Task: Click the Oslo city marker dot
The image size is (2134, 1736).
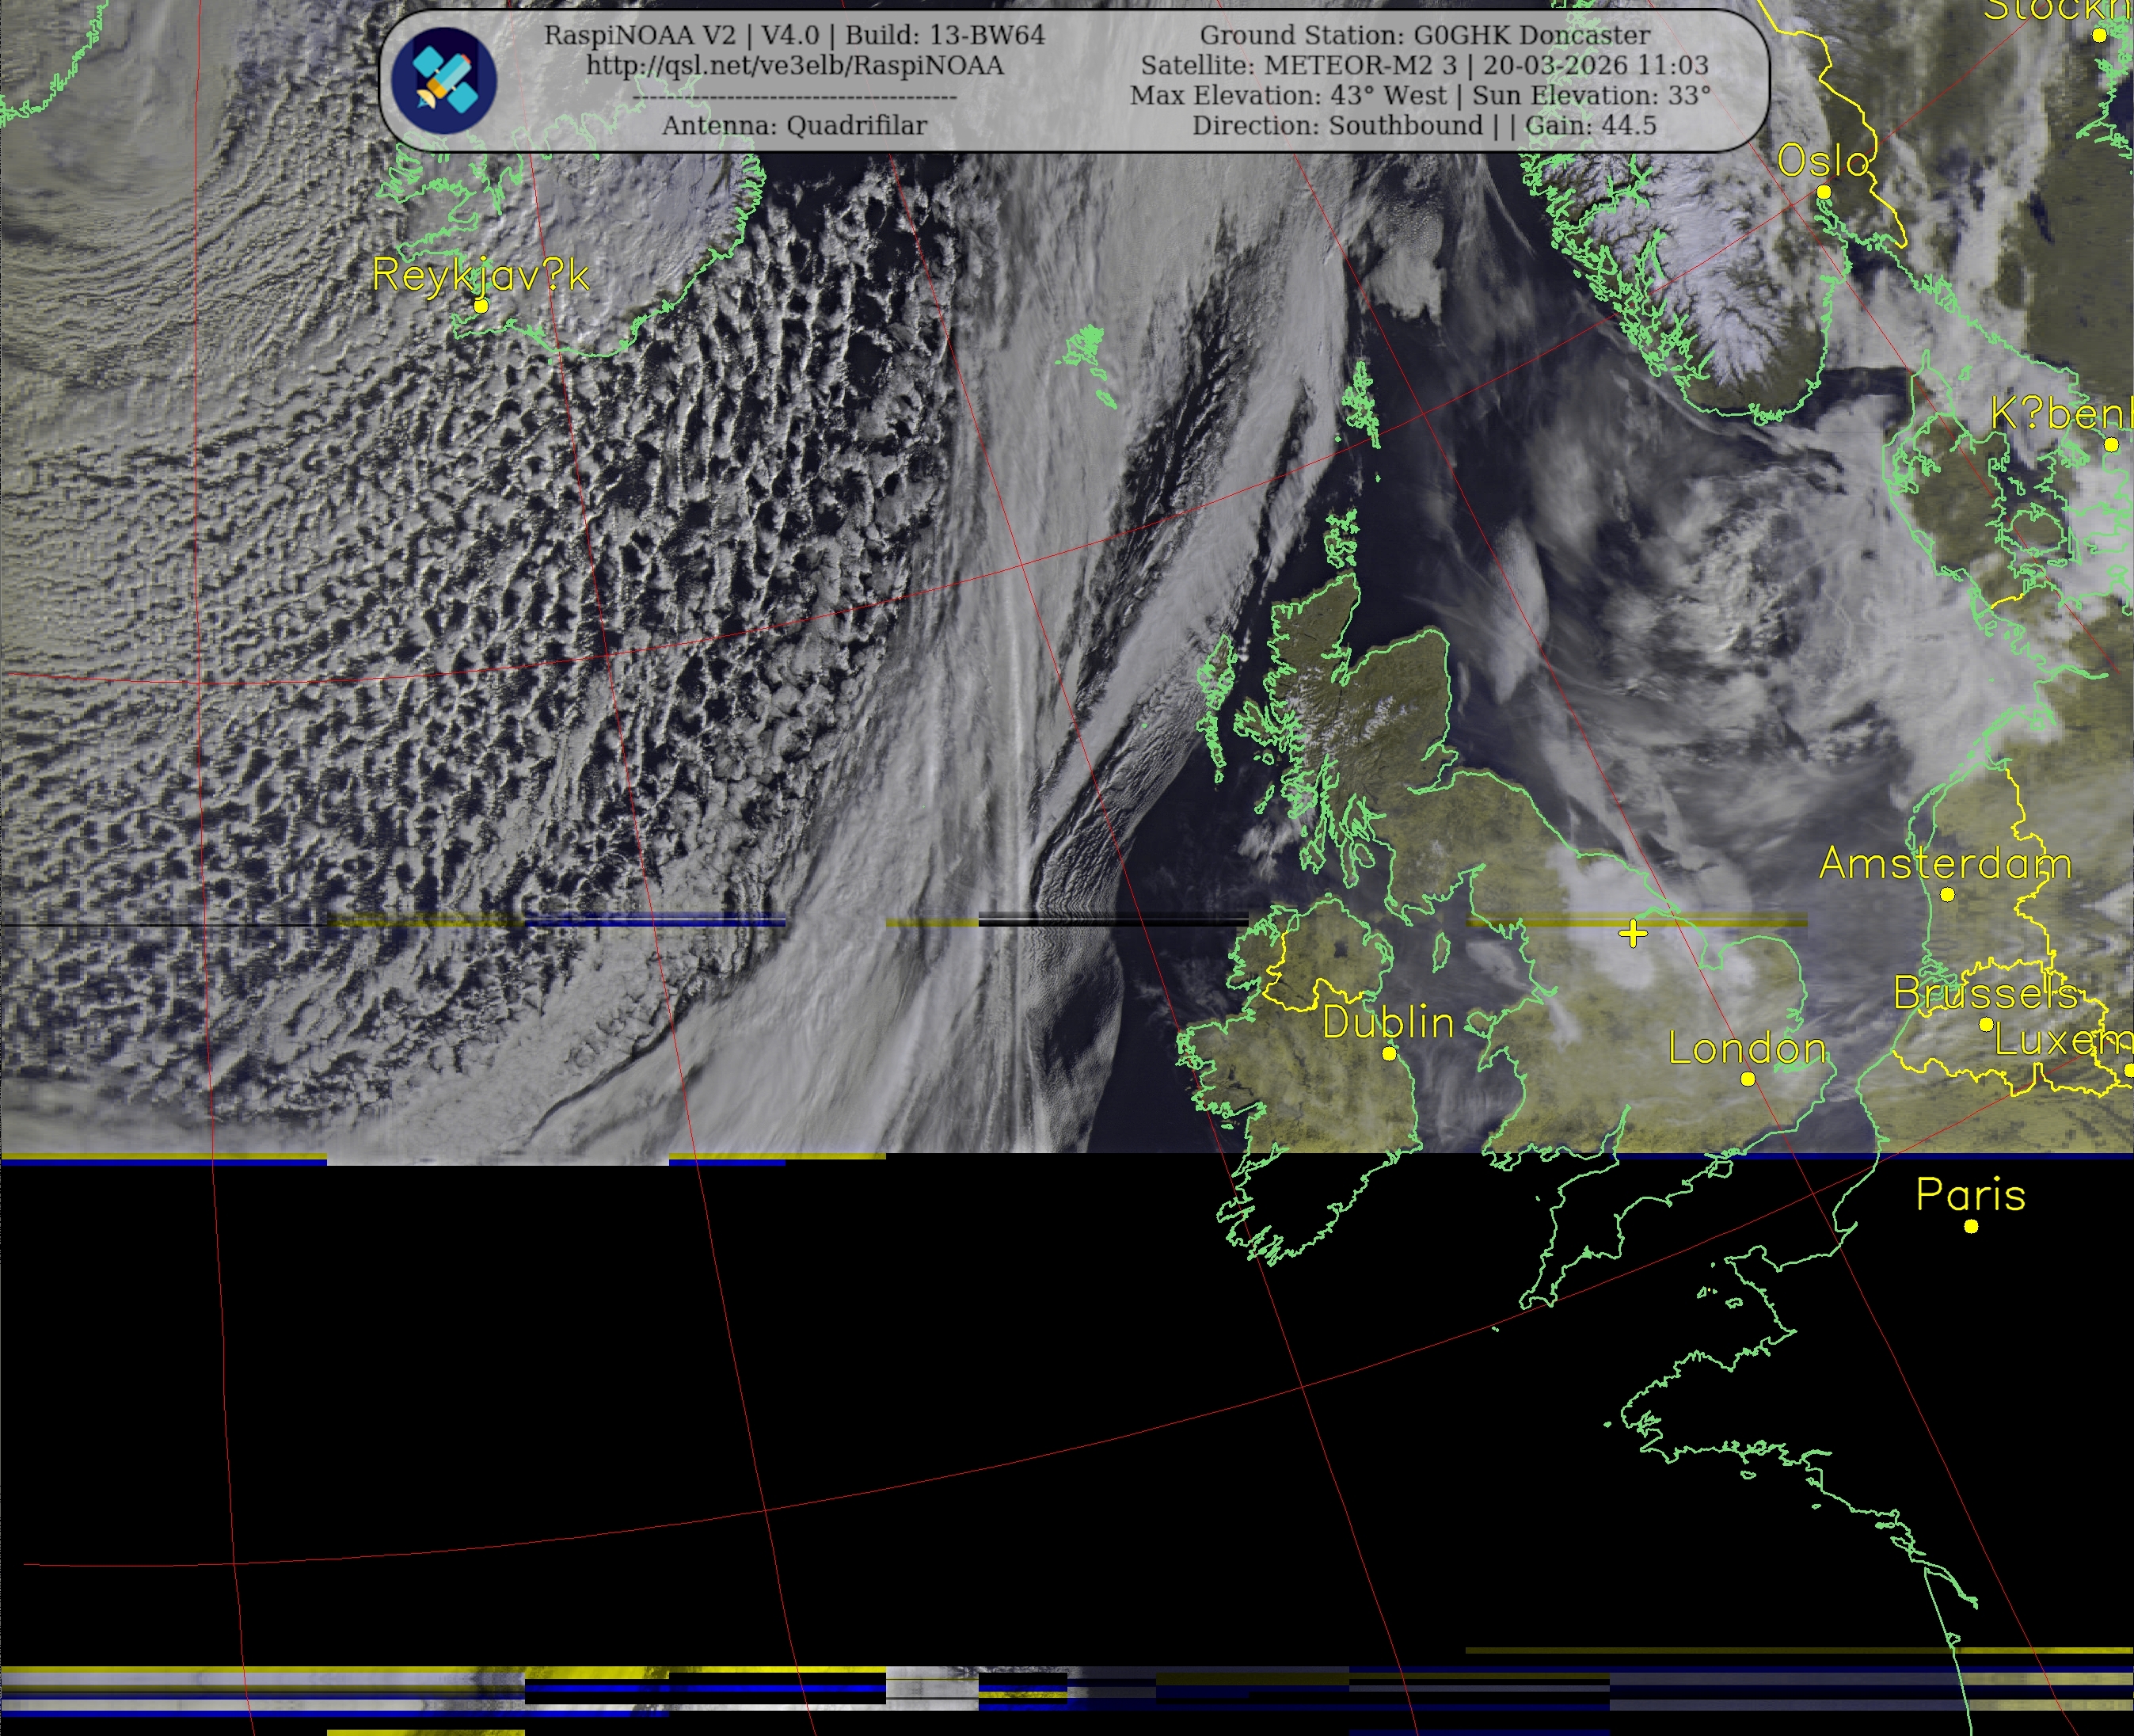Action: pos(1823,192)
